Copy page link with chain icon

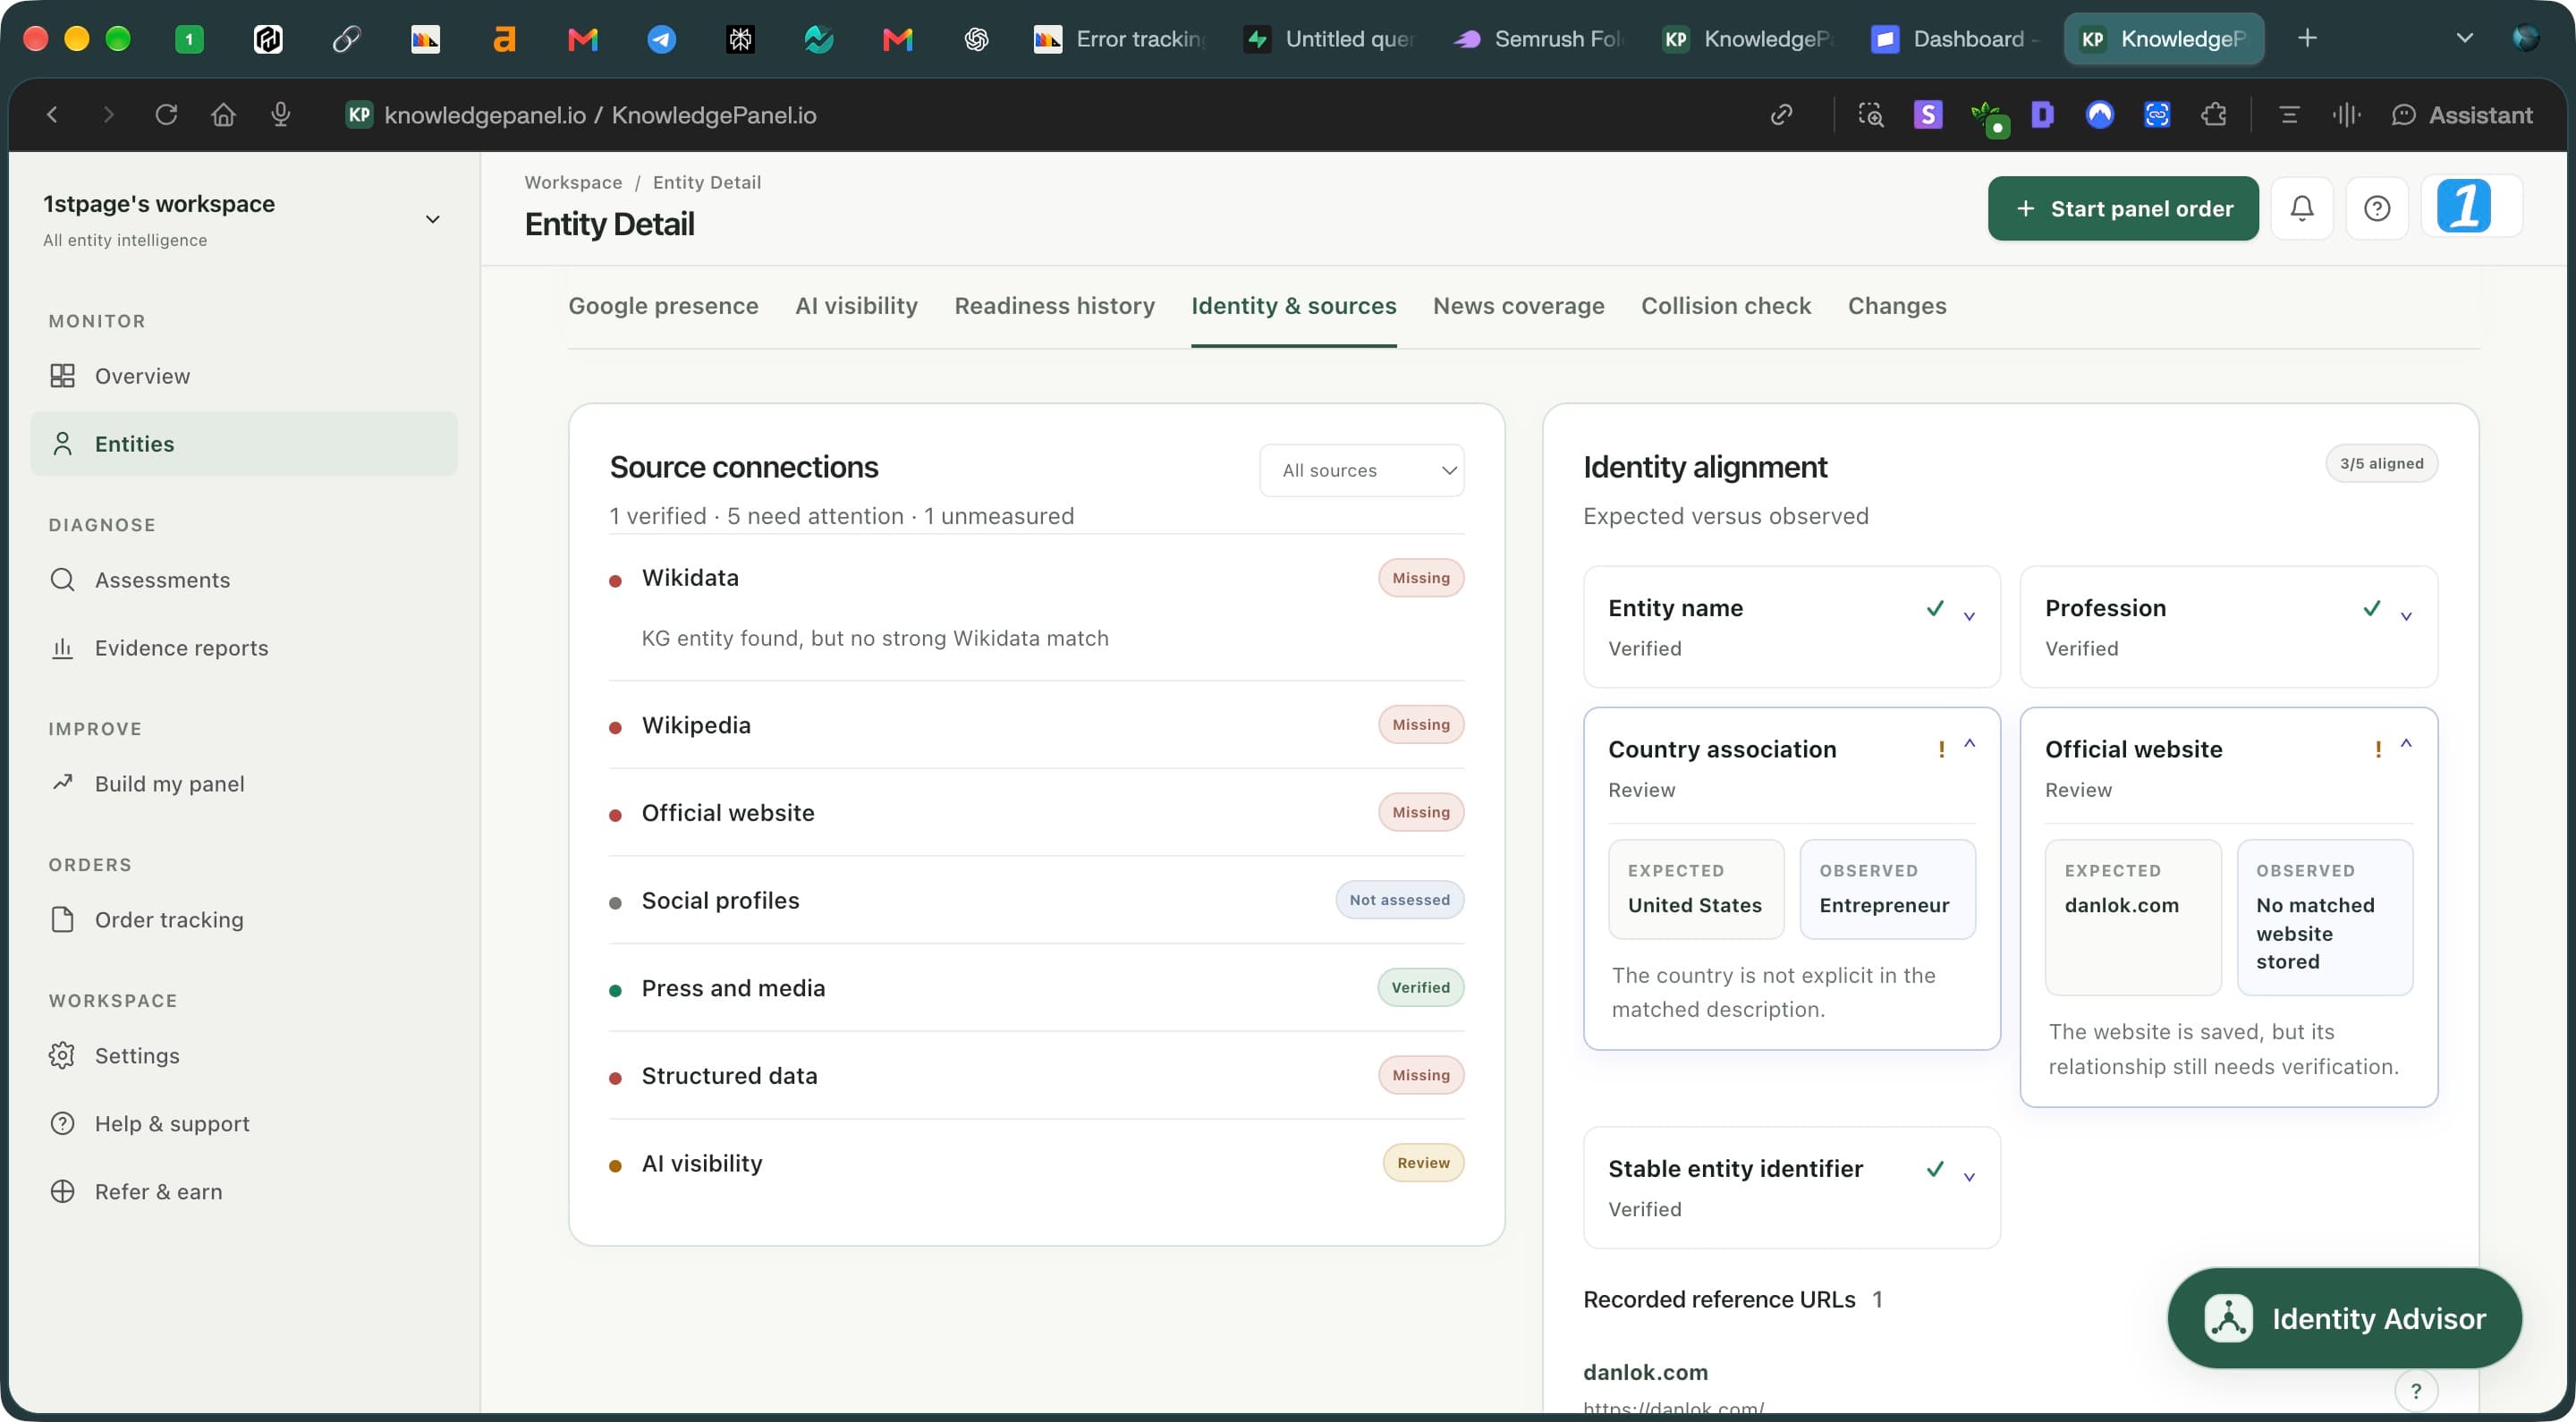(x=1781, y=115)
